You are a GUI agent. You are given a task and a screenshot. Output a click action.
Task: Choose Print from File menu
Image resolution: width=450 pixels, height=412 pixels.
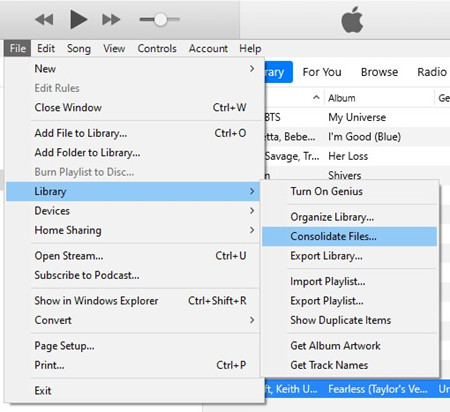(x=133, y=365)
